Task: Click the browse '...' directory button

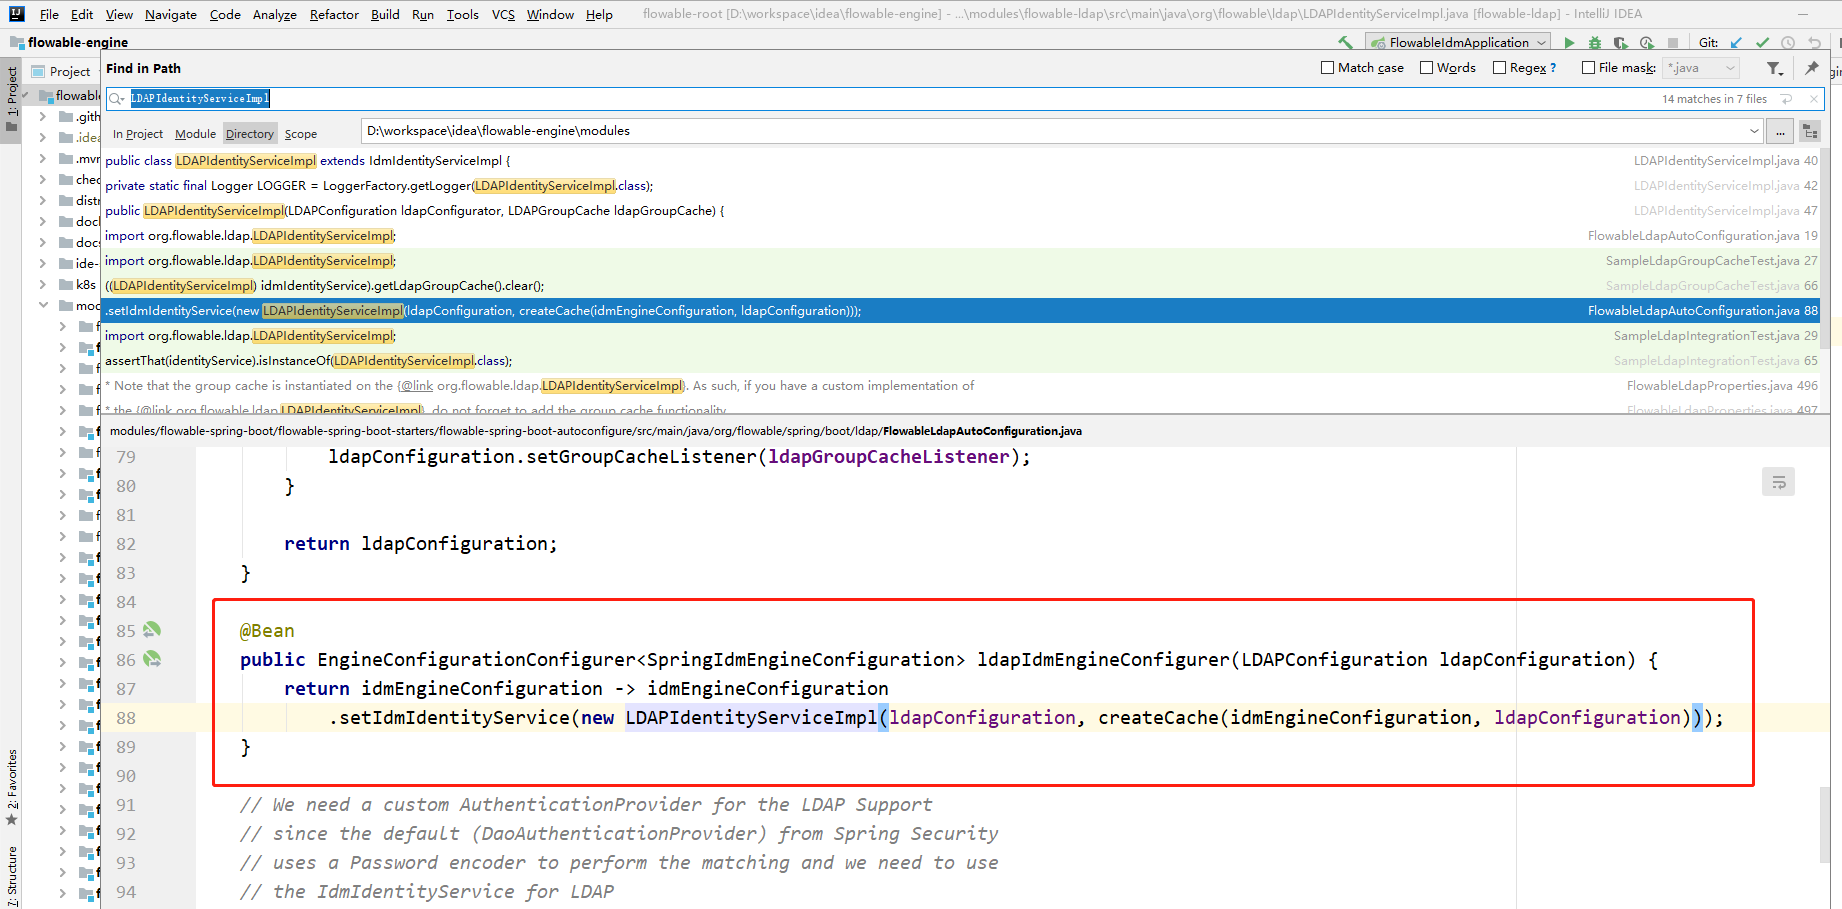Action: click(1780, 131)
